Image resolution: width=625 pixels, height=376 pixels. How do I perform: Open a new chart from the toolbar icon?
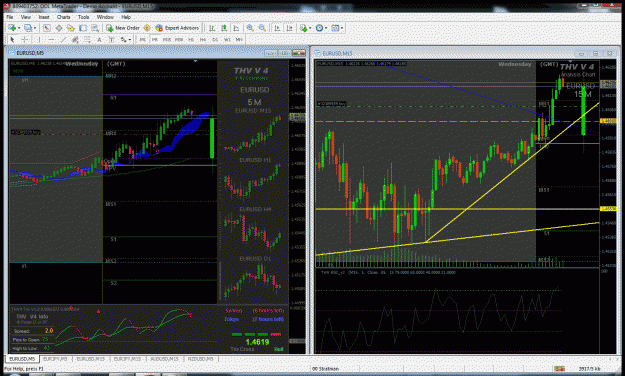(12, 28)
